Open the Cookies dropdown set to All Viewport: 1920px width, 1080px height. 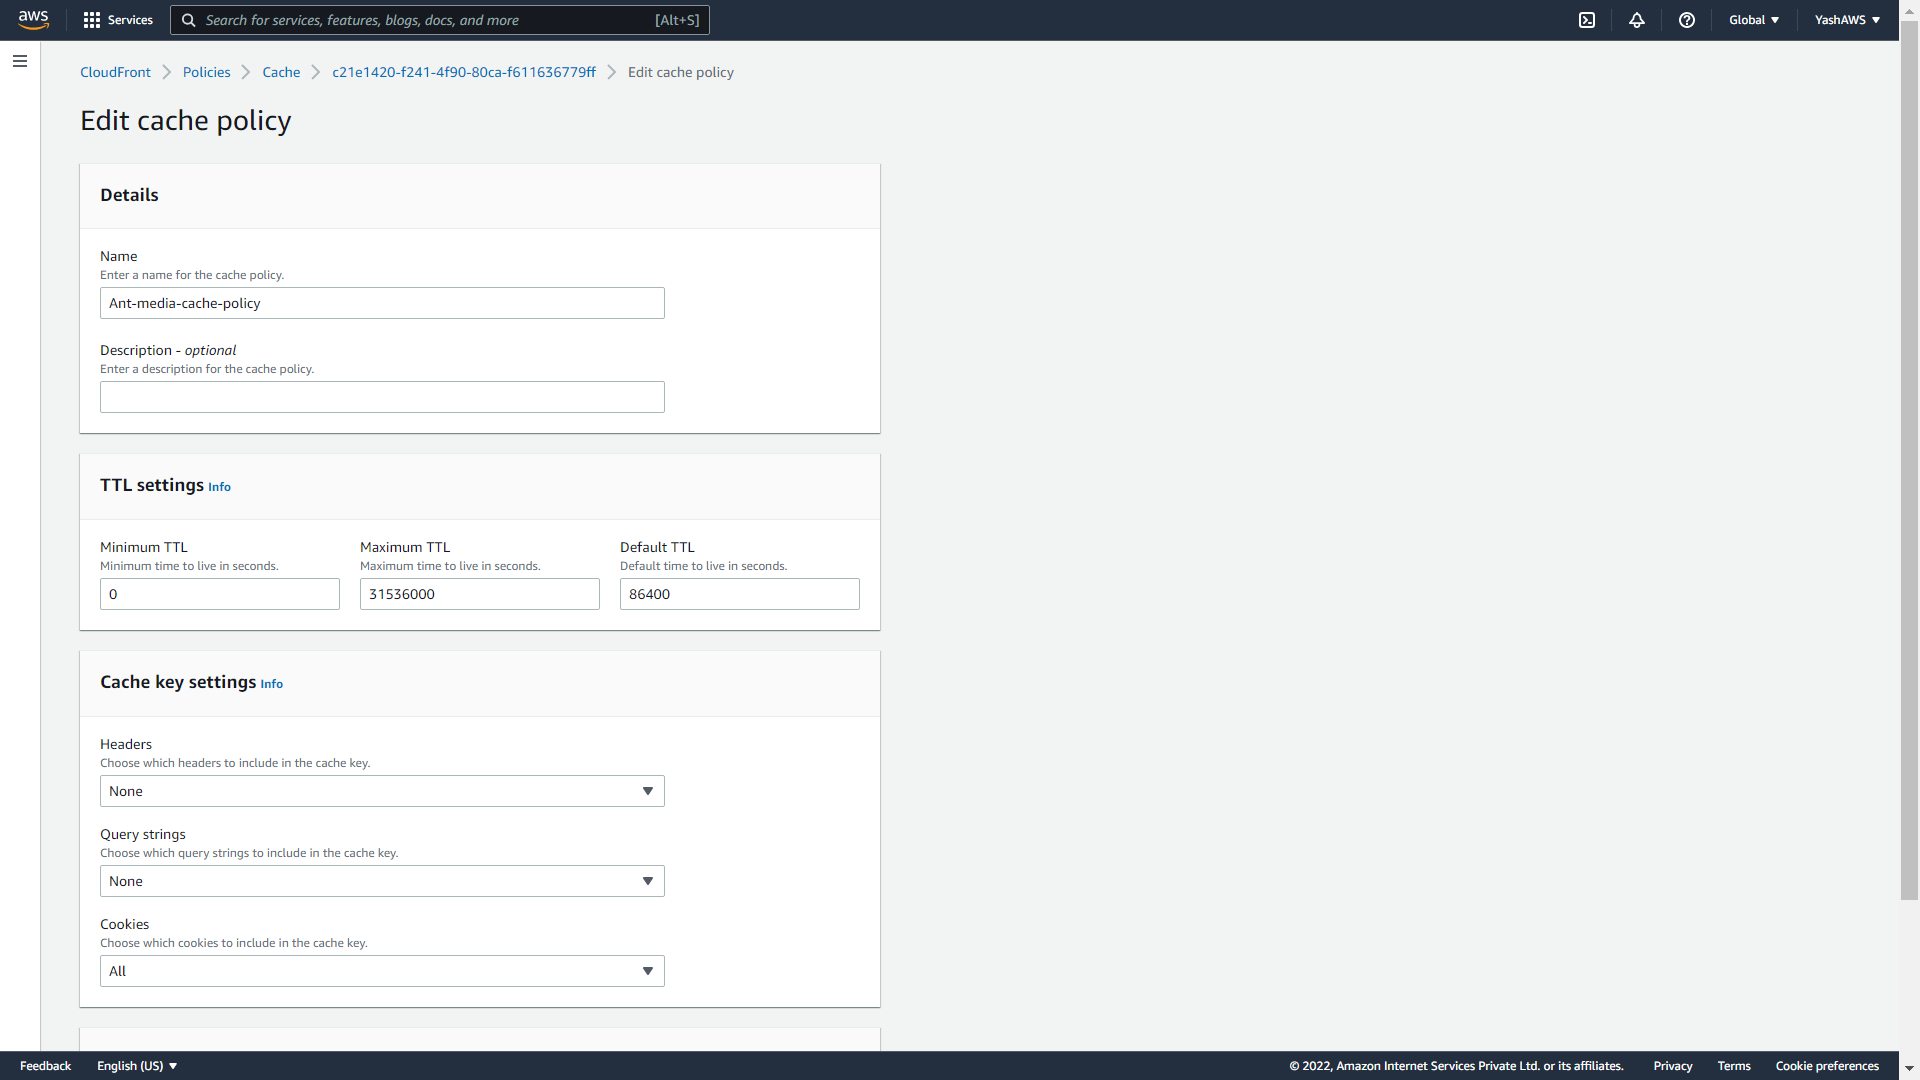tap(382, 971)
